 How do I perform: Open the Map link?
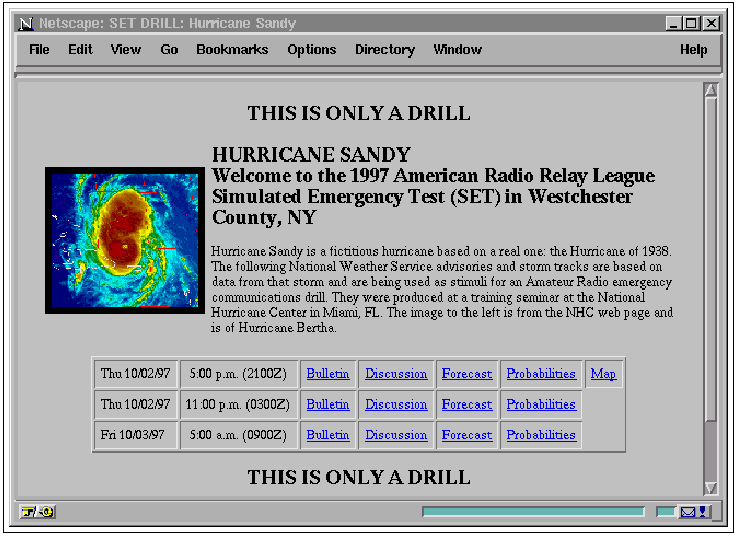(603, 374)
